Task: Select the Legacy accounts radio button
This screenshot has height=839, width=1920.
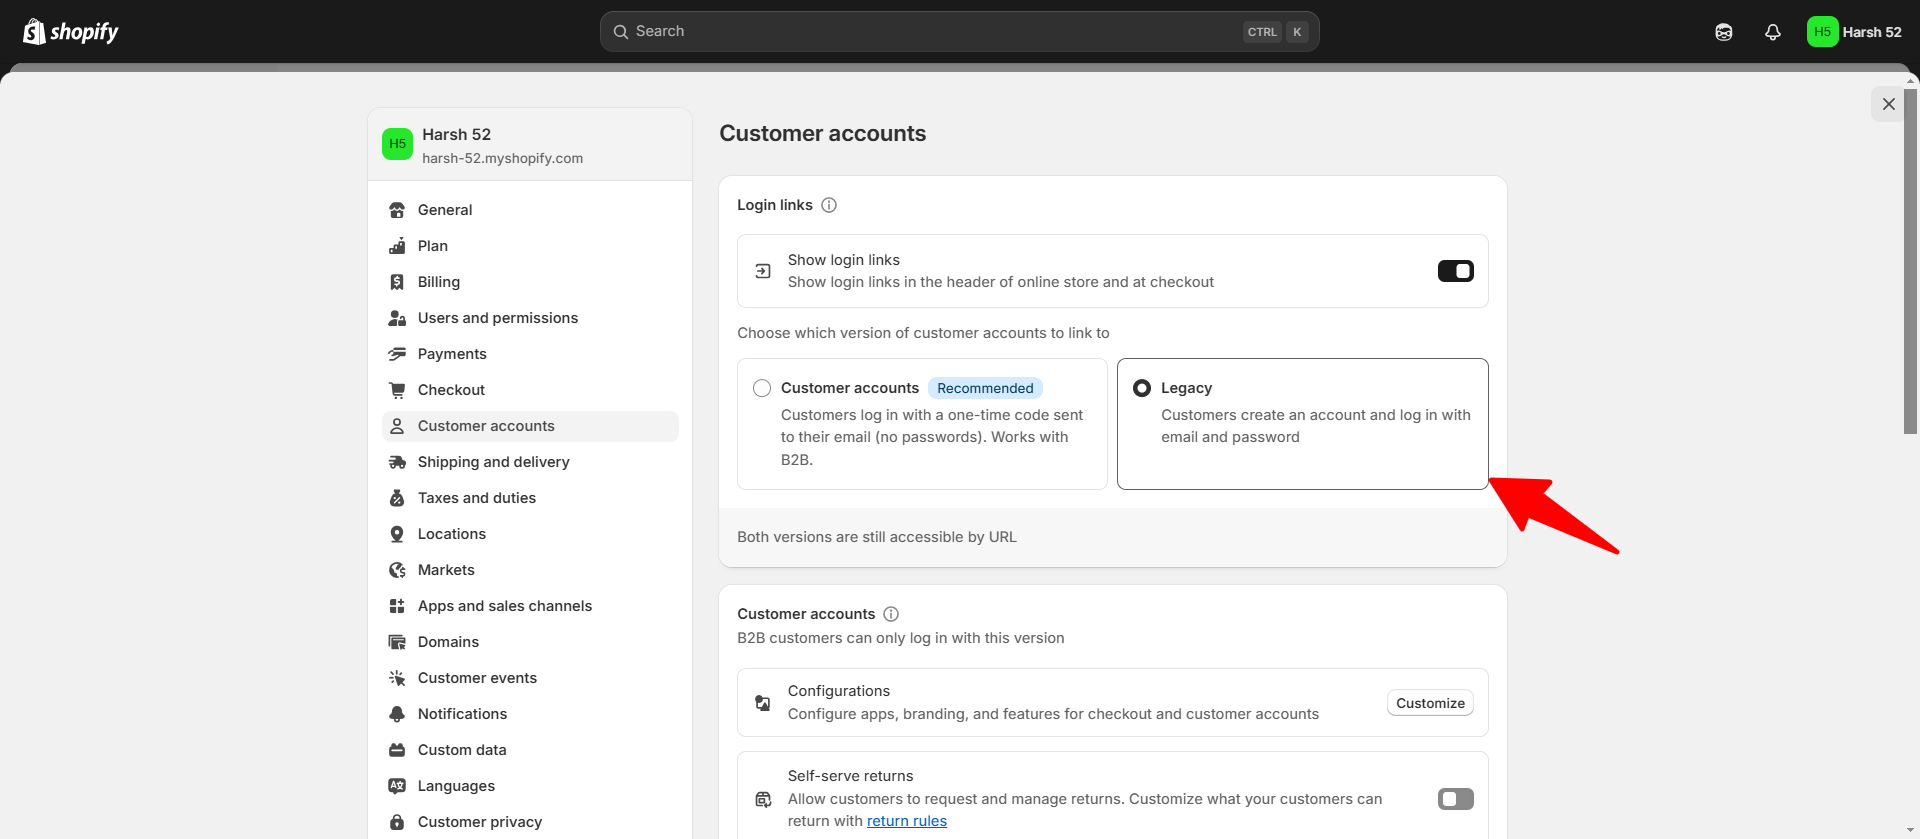Action: click(x=1142, y=388)
